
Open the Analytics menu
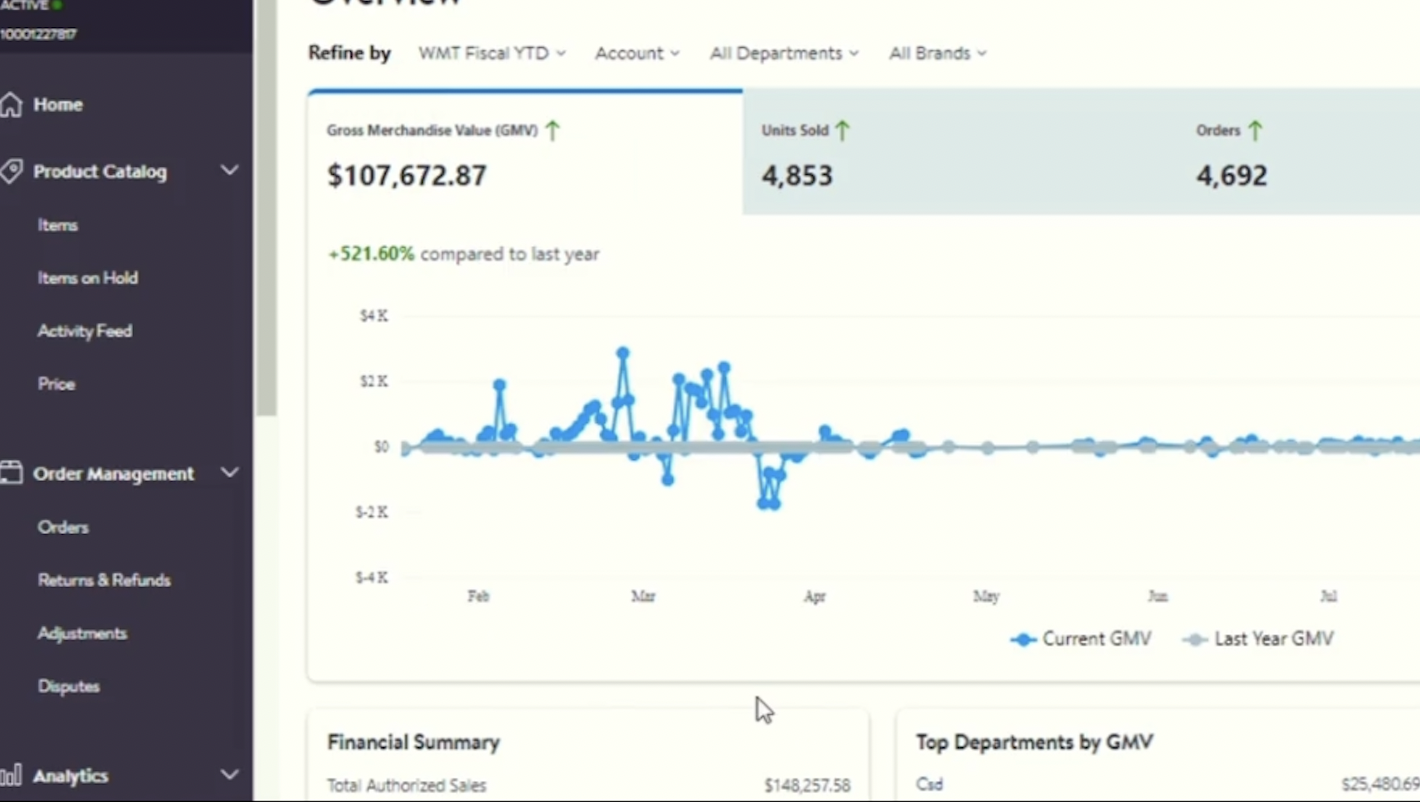(x=71, y=776)
